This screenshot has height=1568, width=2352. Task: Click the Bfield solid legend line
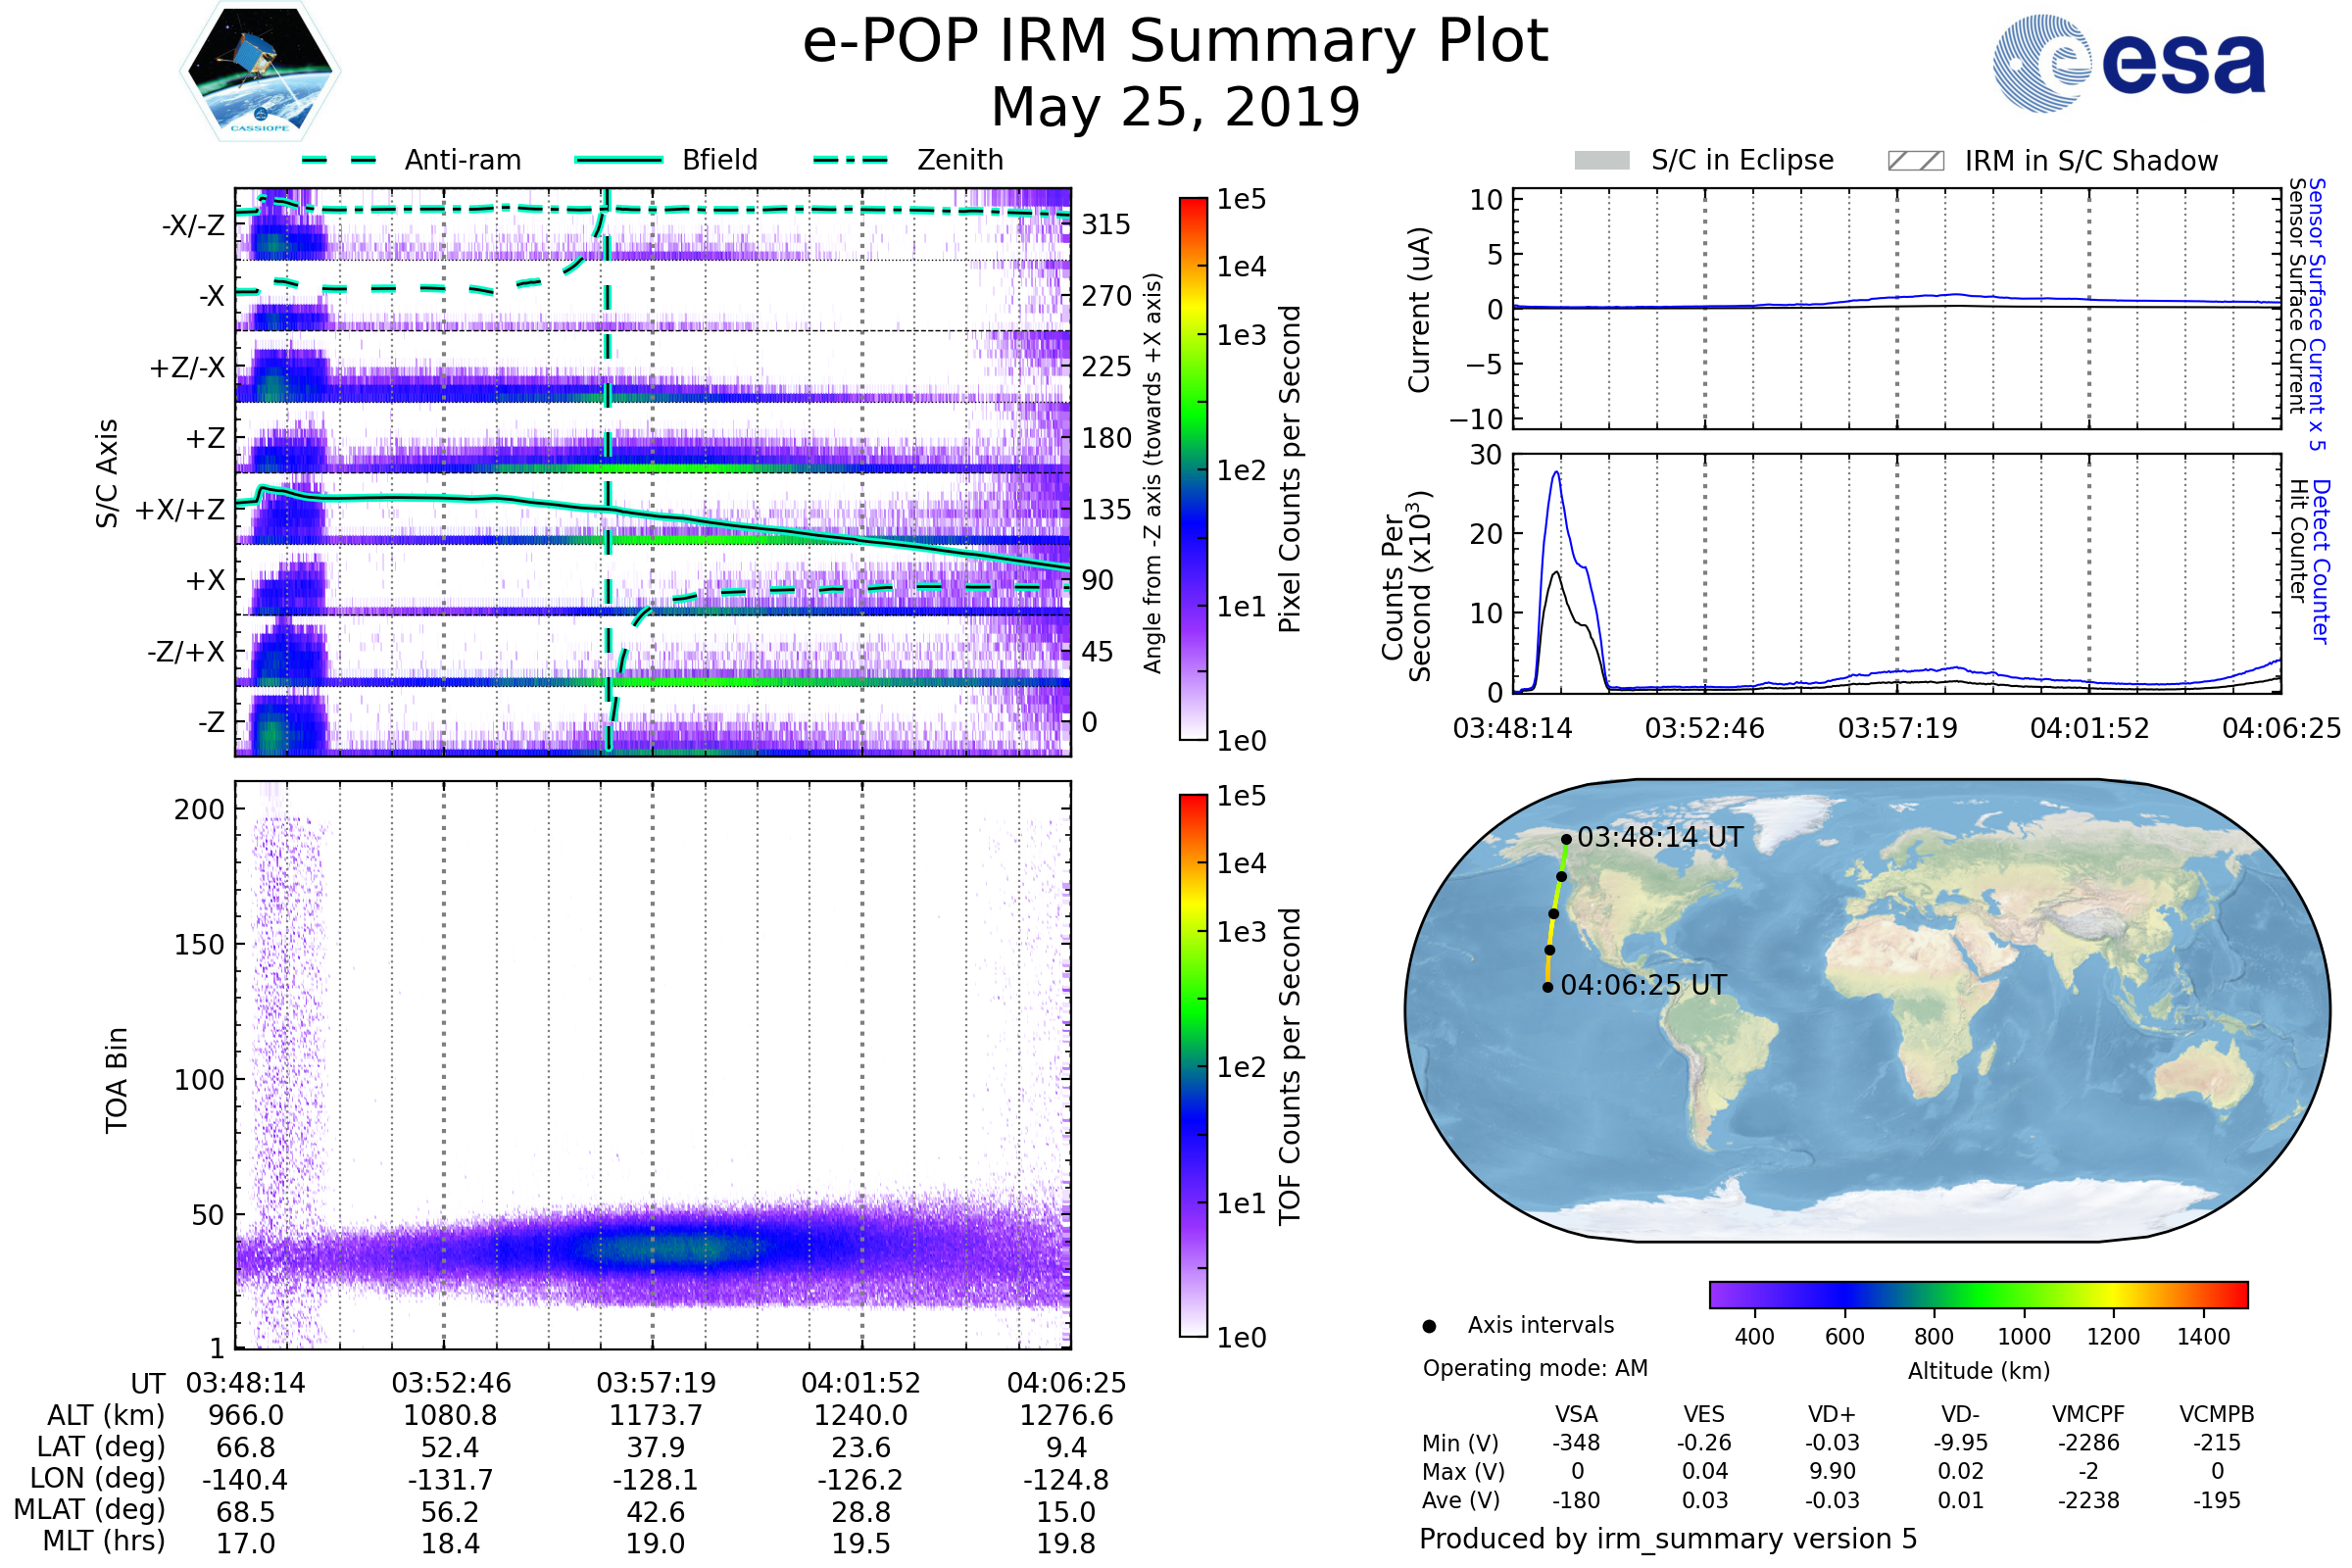[618, 160]
